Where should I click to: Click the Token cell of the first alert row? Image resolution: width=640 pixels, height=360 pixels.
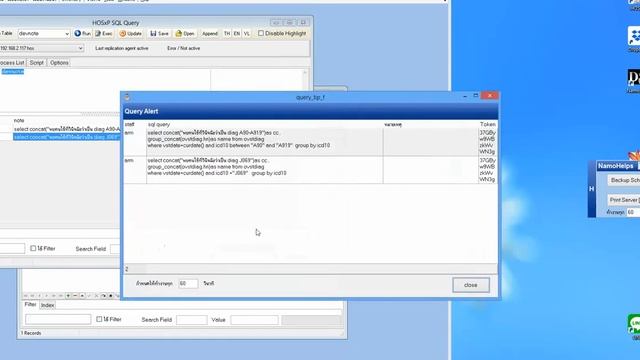pyautogui.click(x=487, y=142)
